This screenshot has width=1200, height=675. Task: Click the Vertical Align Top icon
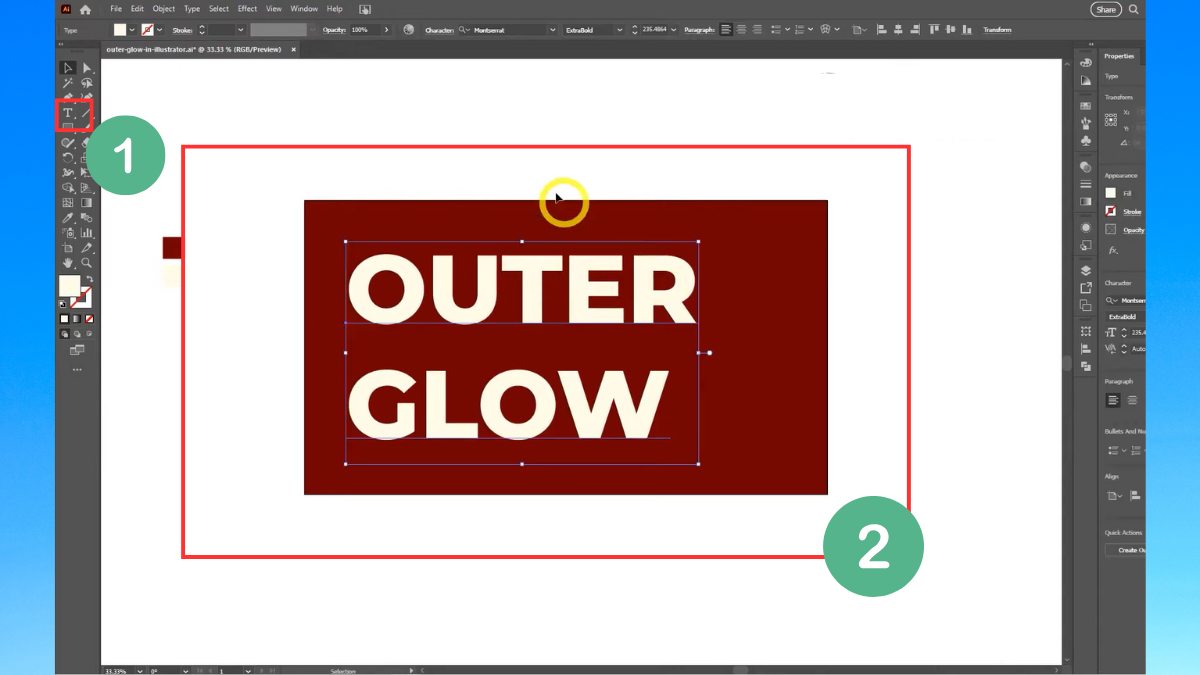pyautogui.click(x=934, y=30)
